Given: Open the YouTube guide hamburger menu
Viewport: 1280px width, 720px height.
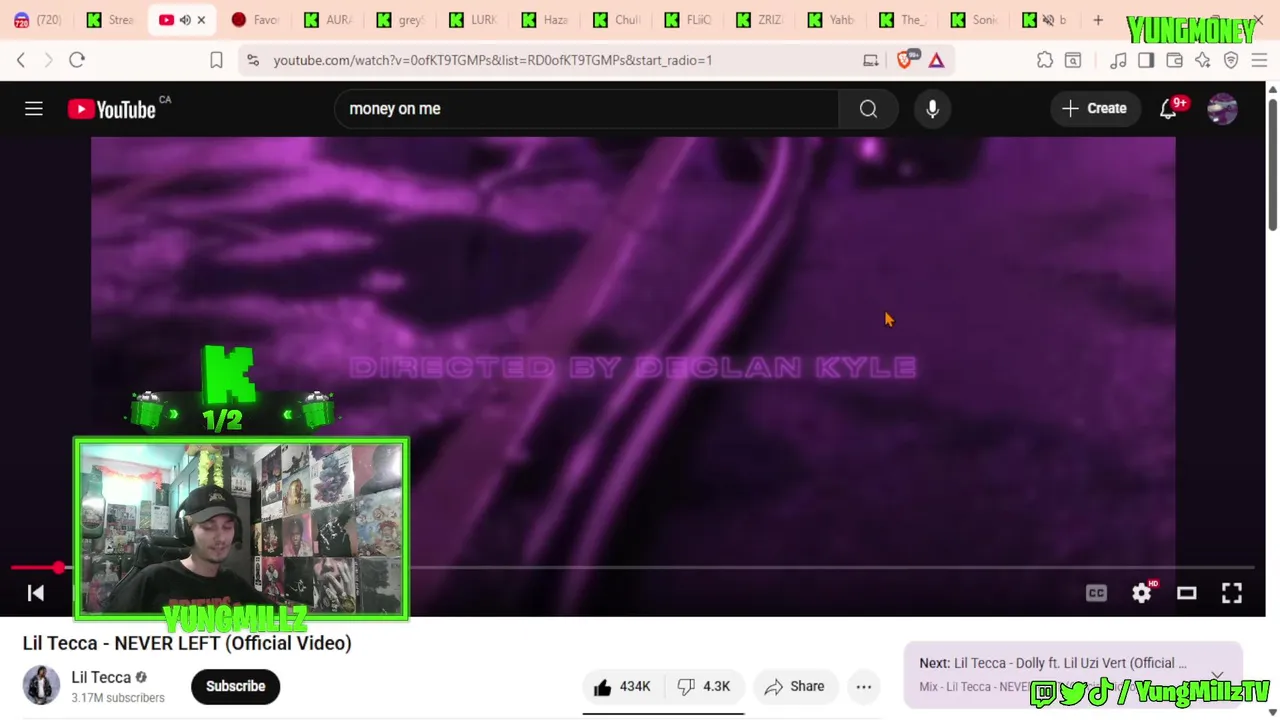Looking at the screenshot, I should click(34, 108).
